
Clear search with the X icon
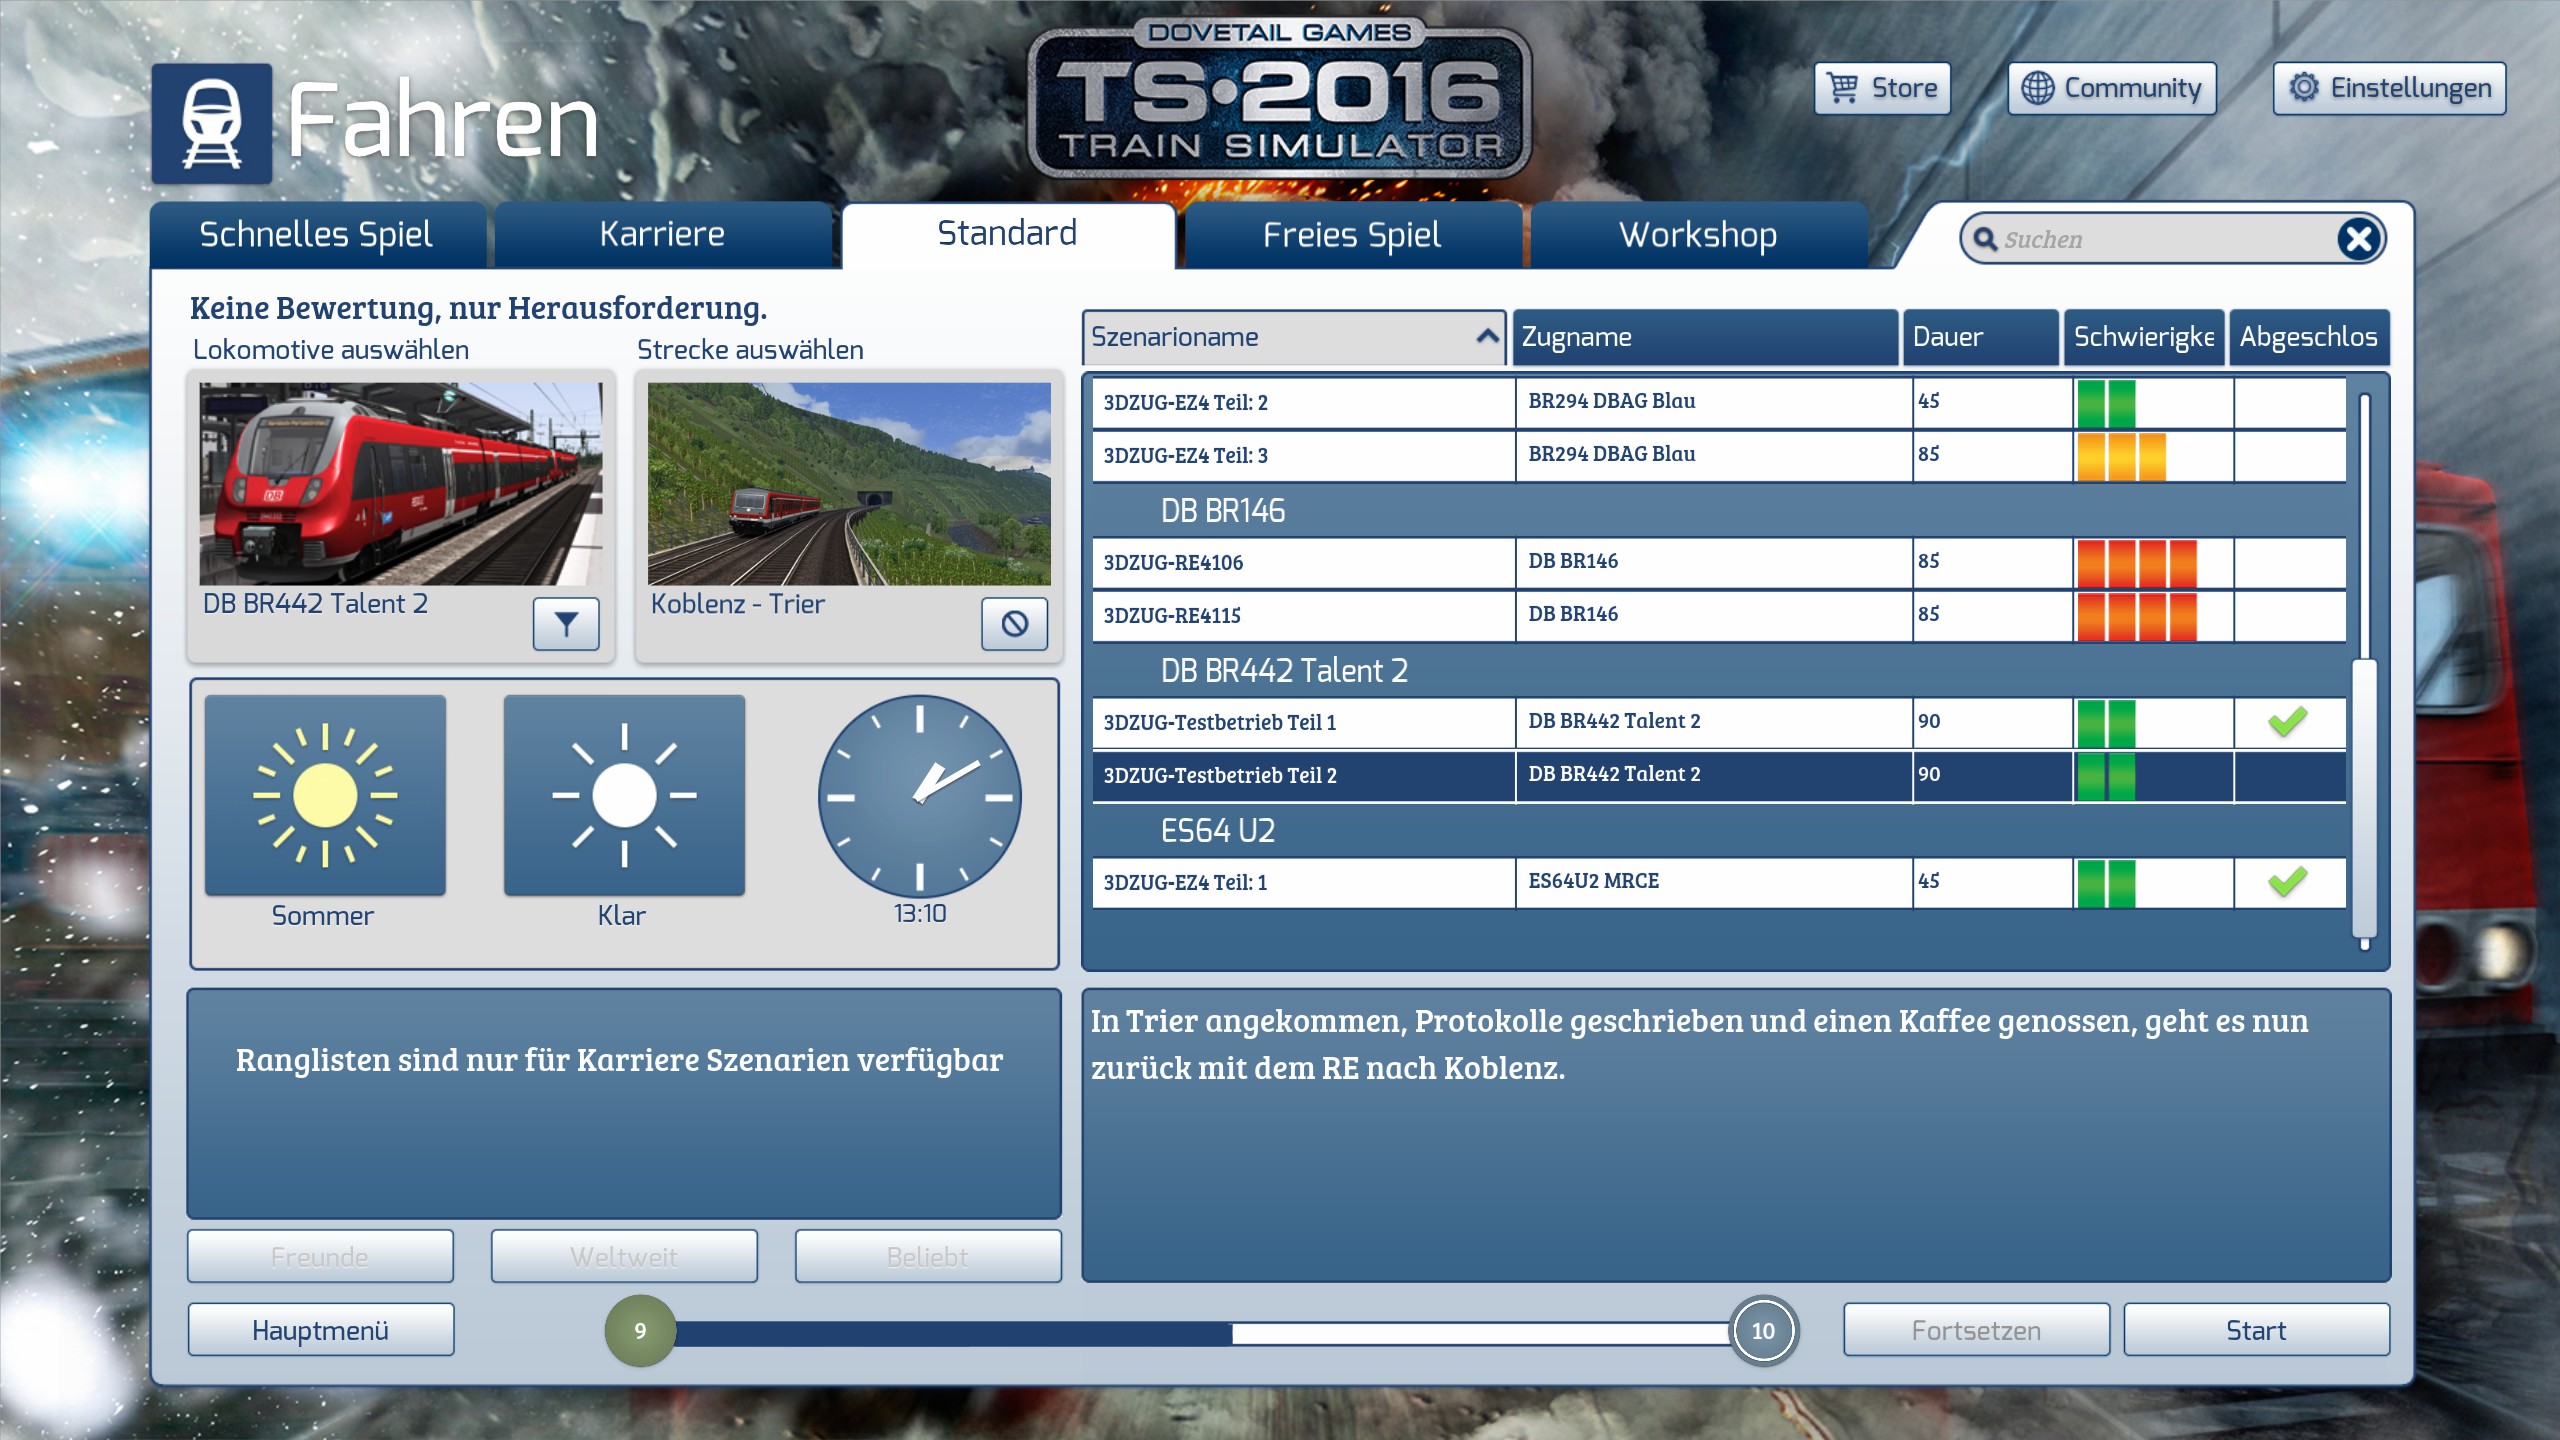[x=2359, y=239]
